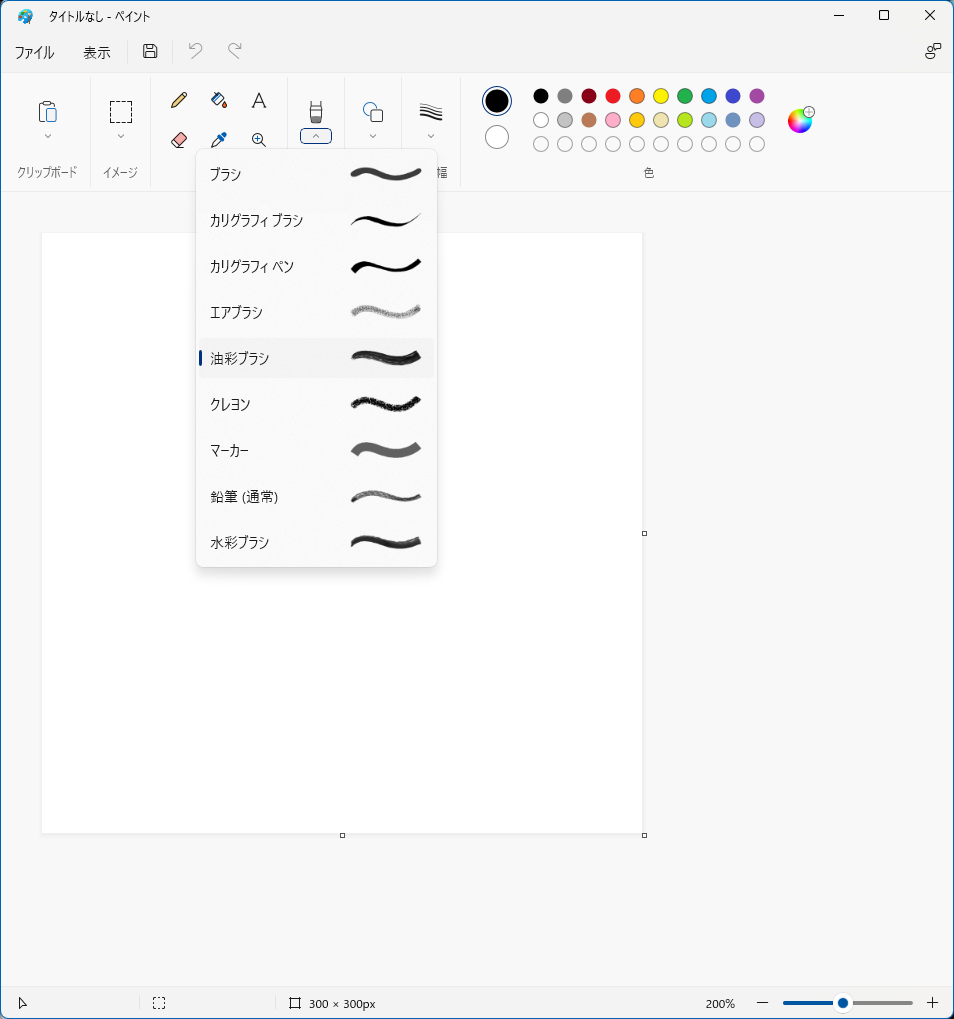Choose エアブラシ from the brush list

pos(316,312)
